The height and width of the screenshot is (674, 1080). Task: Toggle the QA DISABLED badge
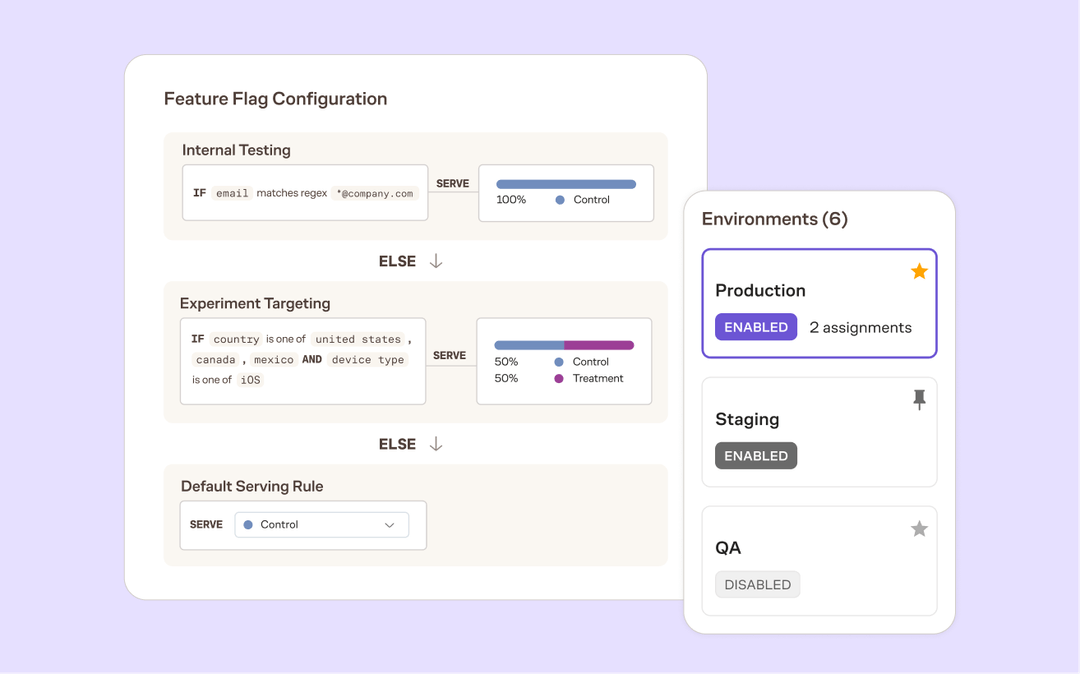coord(757,585)
